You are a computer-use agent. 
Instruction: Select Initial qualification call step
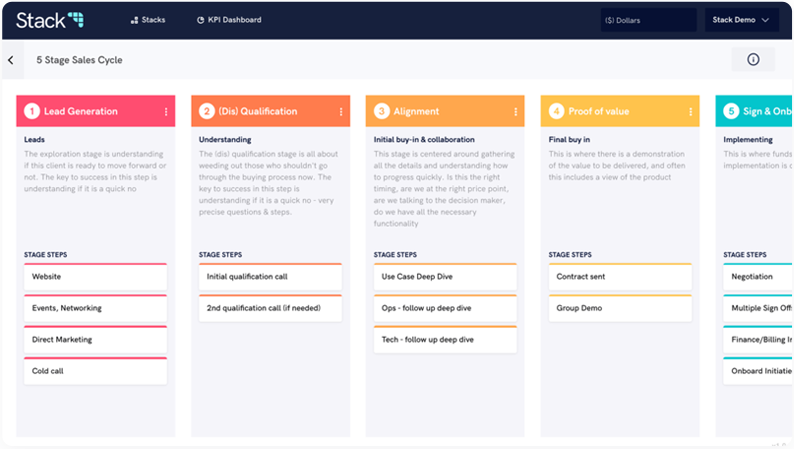click(x=270, y=277)
